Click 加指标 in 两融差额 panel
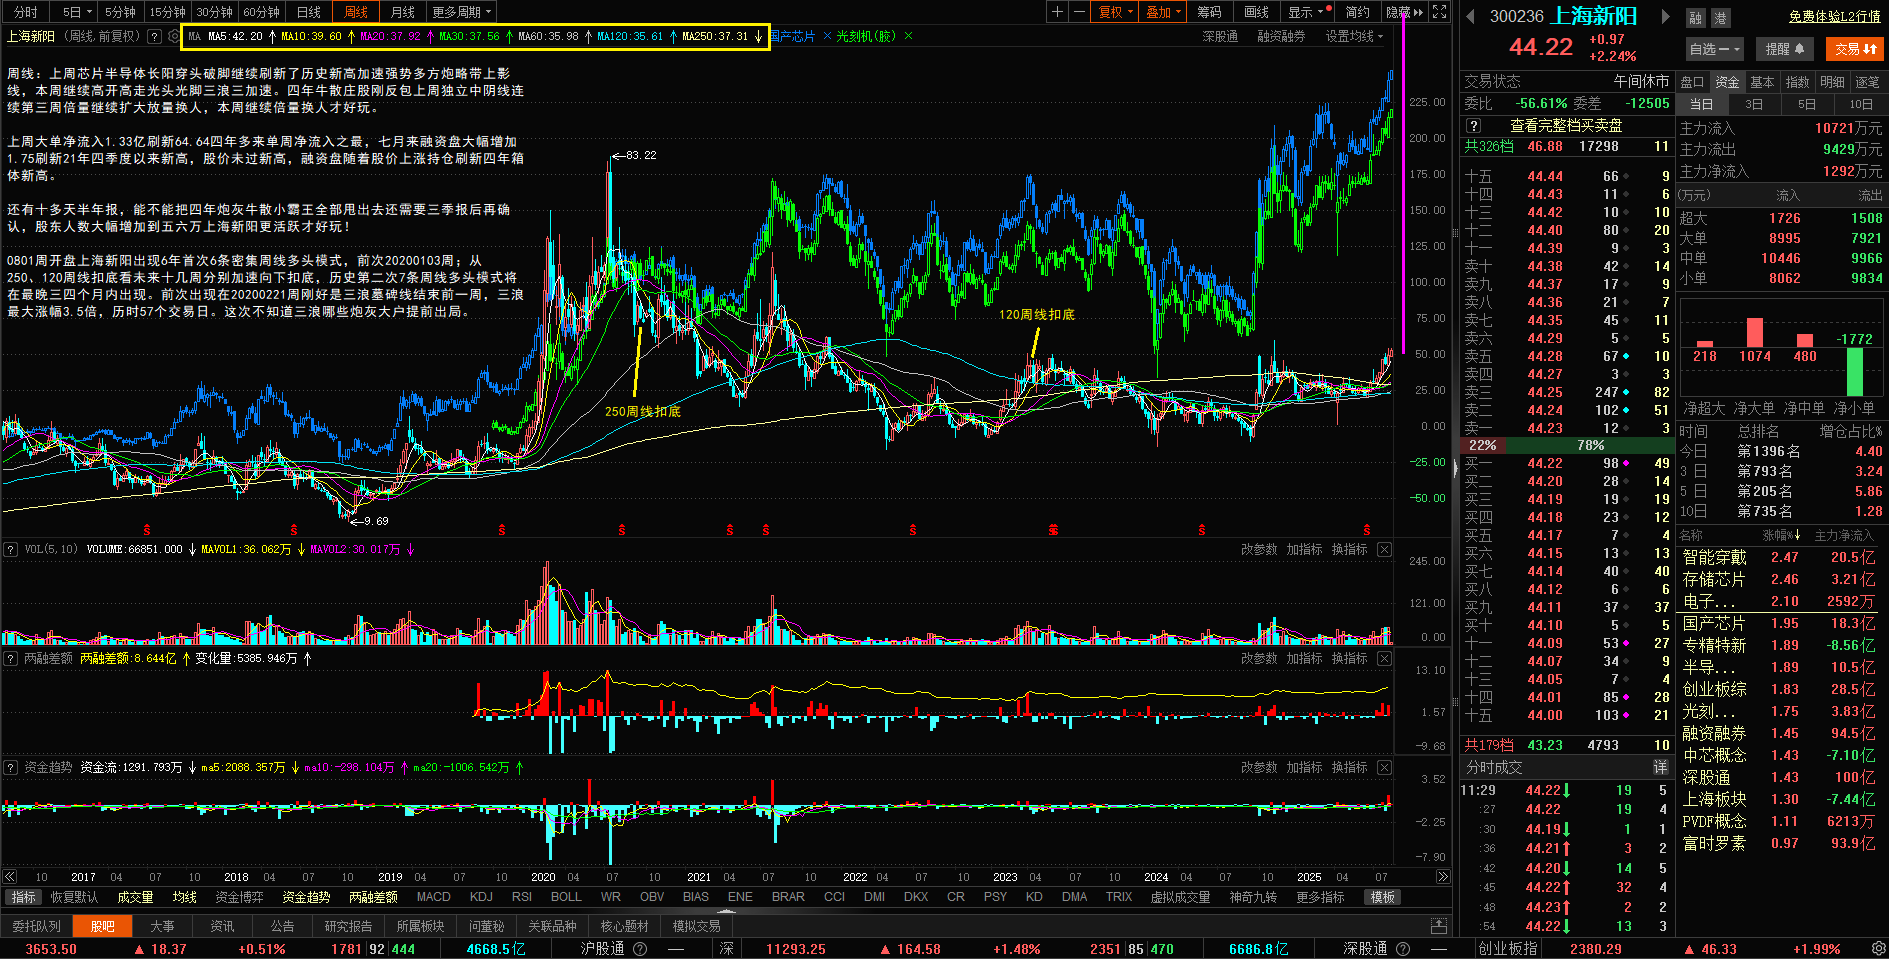 (x=1304, y=658)
